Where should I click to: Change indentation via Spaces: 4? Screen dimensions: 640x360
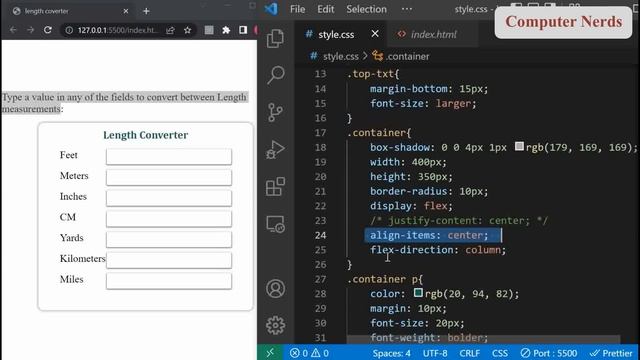(x=391, y=353)
